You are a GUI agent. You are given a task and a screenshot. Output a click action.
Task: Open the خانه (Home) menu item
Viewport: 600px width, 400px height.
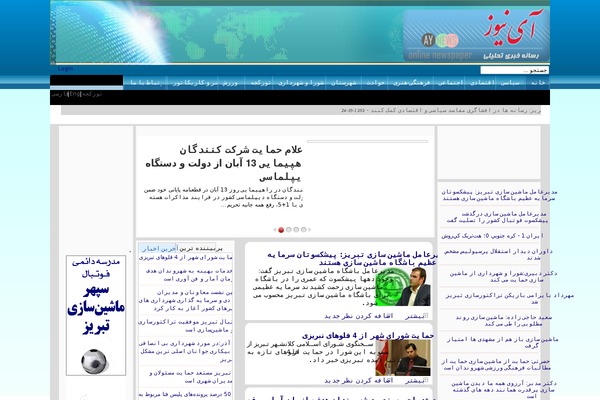click(537, 82)
